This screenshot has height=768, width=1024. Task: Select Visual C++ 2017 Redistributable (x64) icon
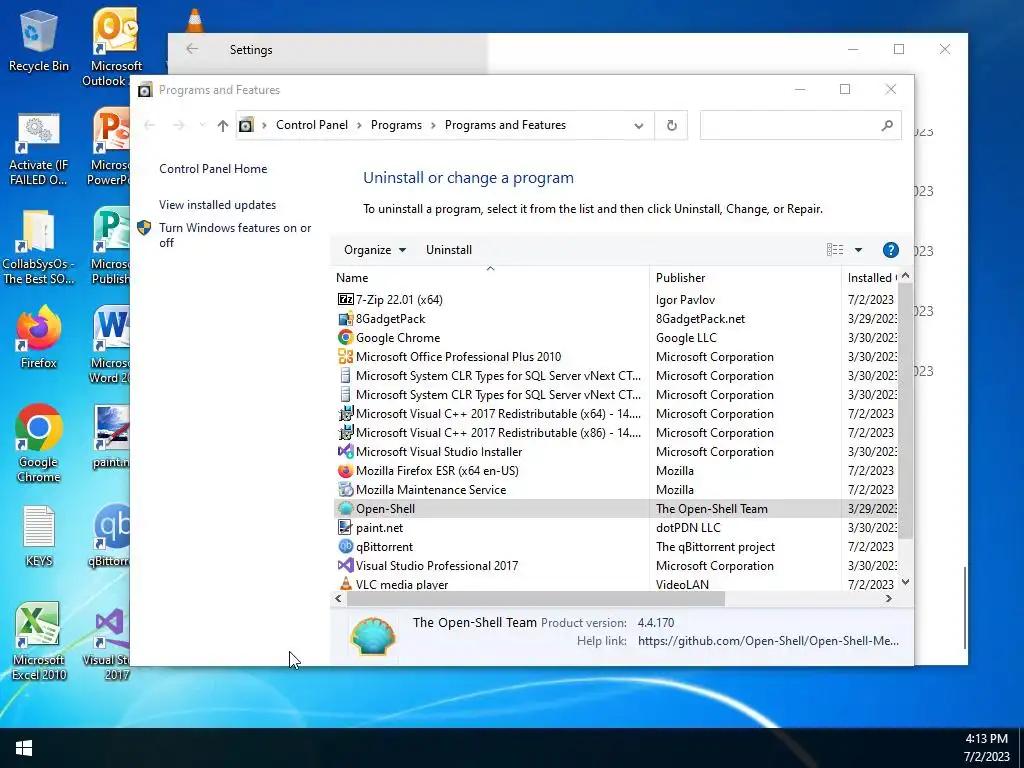[x=345, y=413]
